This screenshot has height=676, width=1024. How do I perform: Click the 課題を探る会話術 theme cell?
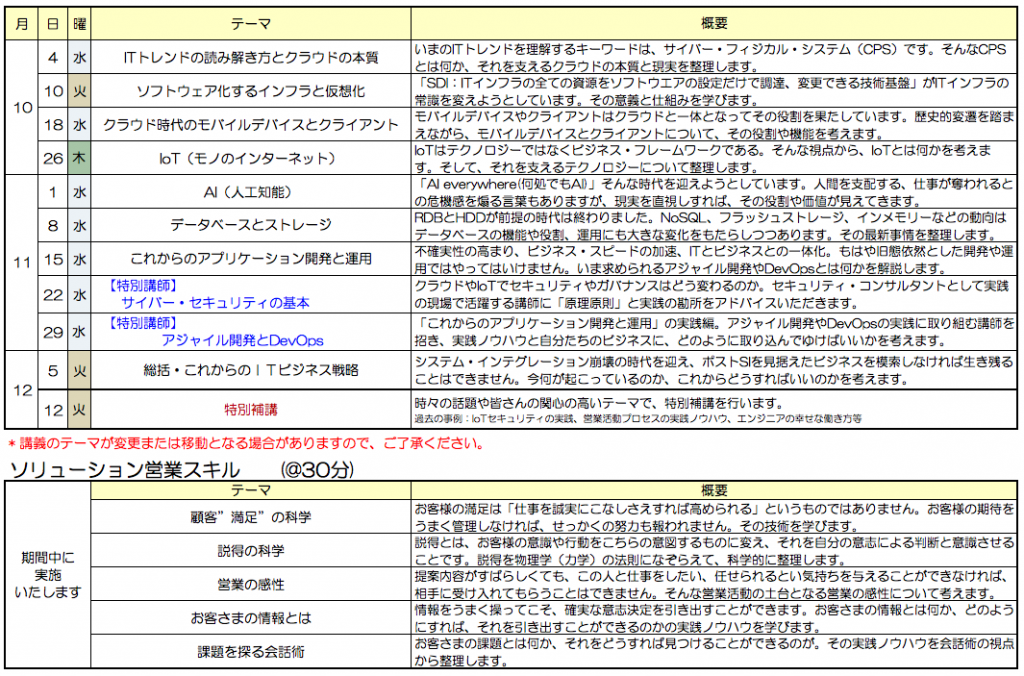click(x=251, y=652)
